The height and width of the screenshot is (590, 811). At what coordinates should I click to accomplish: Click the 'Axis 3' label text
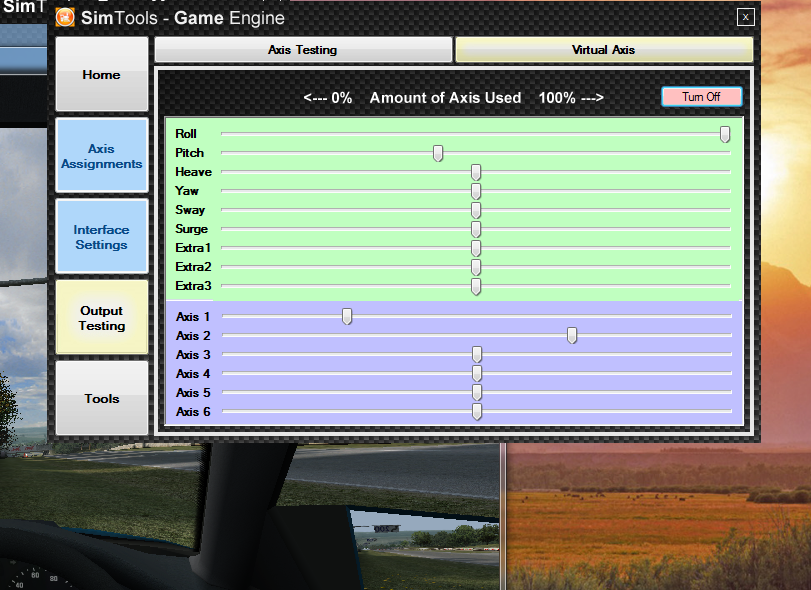[x=193, y=355]
